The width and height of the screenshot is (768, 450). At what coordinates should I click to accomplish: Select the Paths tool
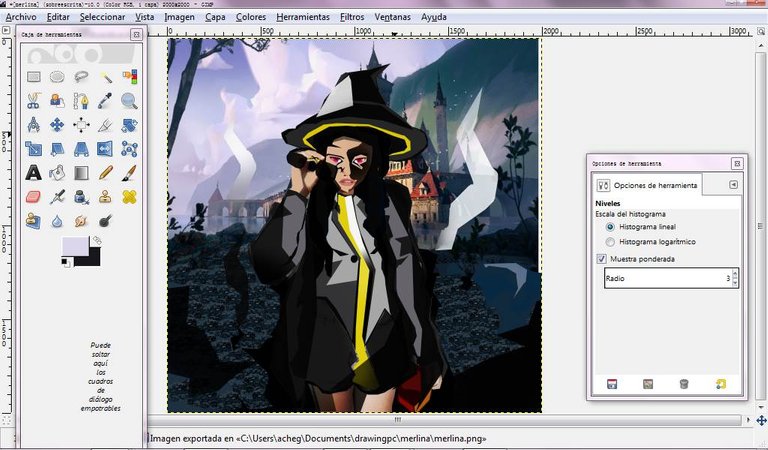point(81,101)
